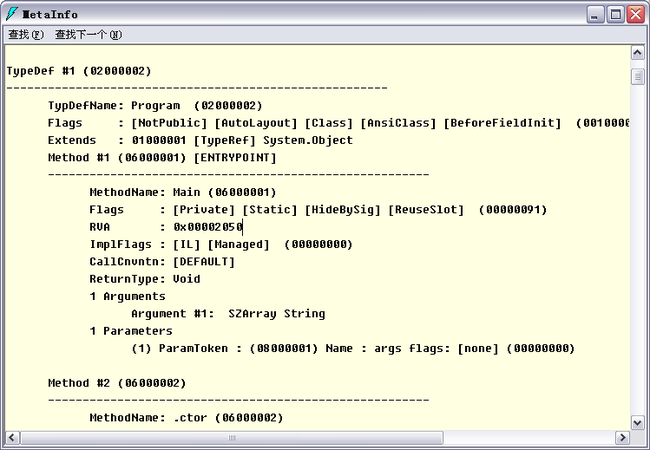This screenshot has height=450, width=650.
Task: Maximize the MetaInfo window
Action: [616, 15]
